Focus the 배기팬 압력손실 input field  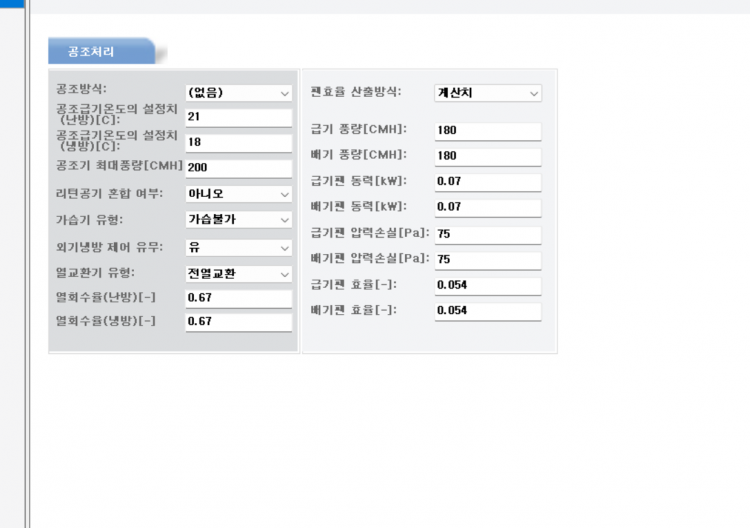[487, 259]
